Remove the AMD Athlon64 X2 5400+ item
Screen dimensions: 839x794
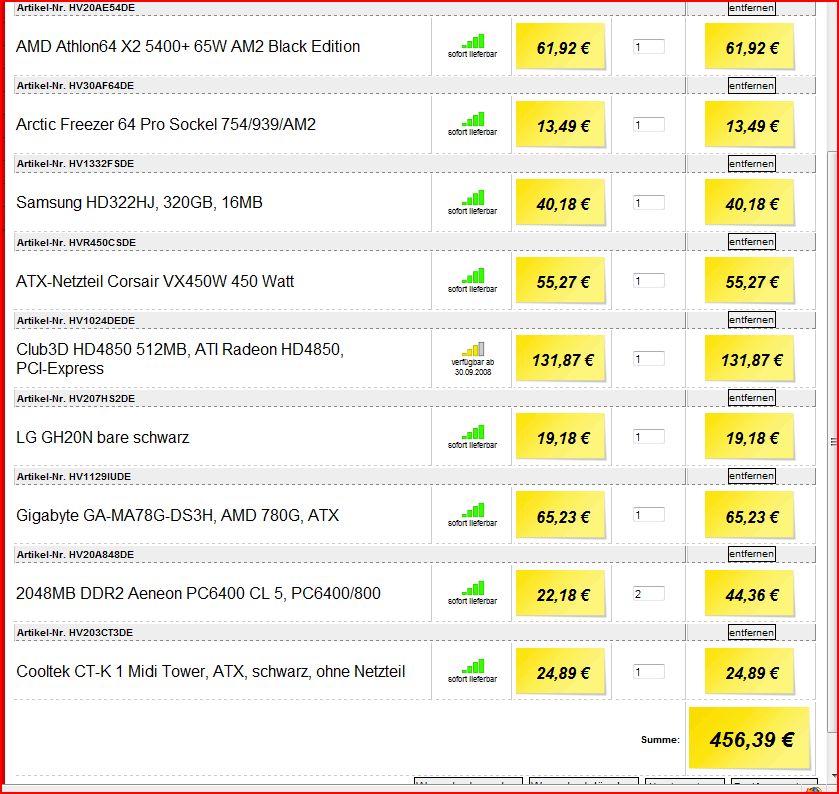click(x=751, y=8)
